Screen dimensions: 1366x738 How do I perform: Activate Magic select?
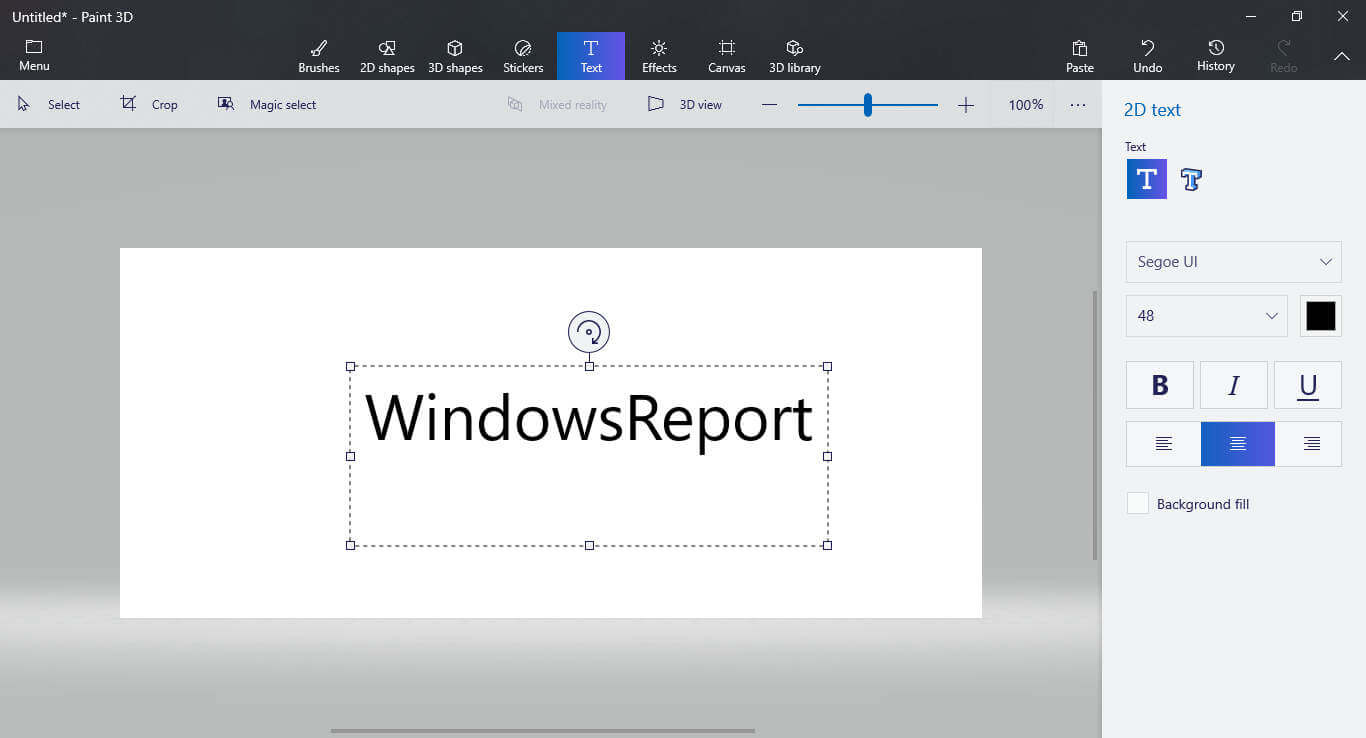click(267, 104)
